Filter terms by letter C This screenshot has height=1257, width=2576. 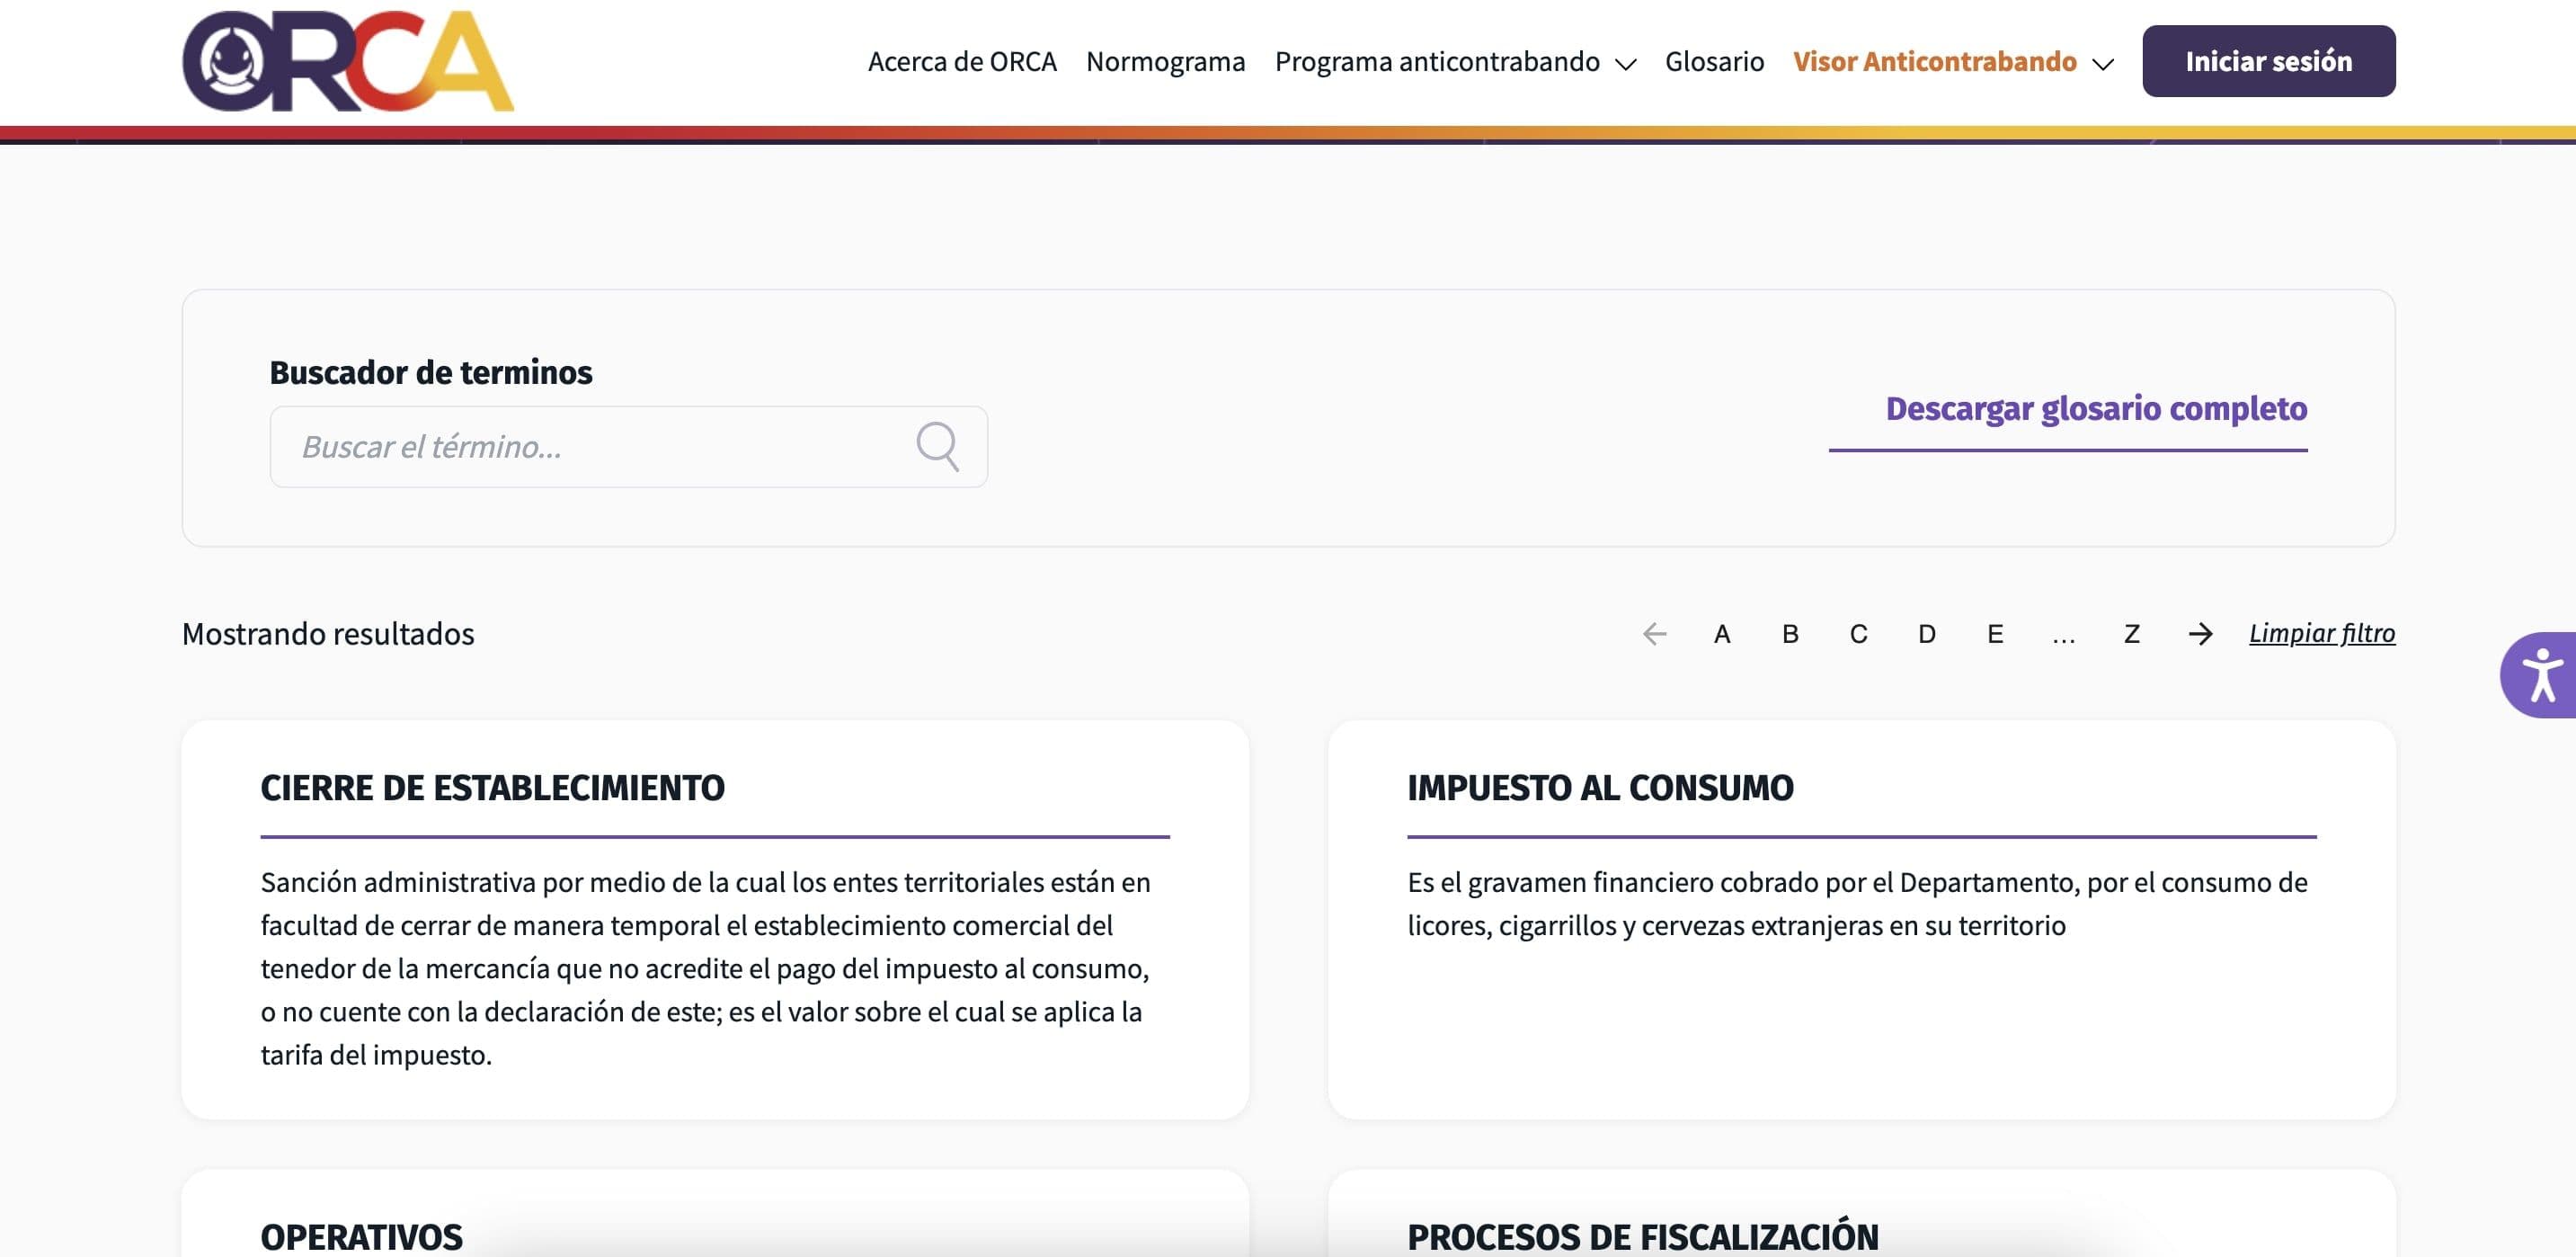coord(1858,634)
